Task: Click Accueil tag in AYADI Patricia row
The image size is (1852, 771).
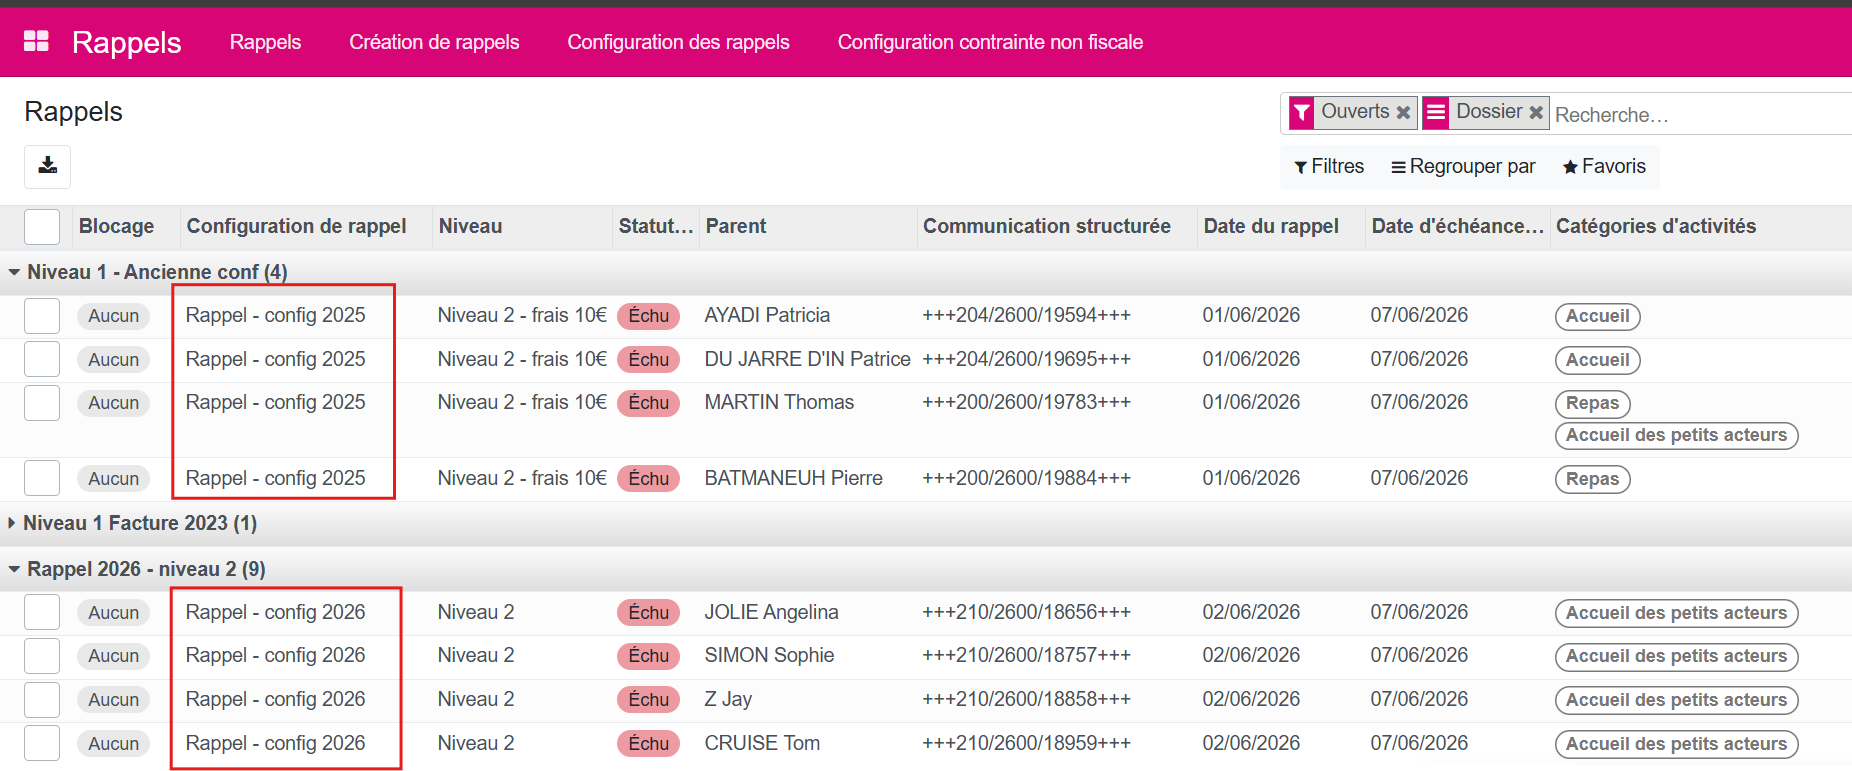Action: click(1597, 316)
